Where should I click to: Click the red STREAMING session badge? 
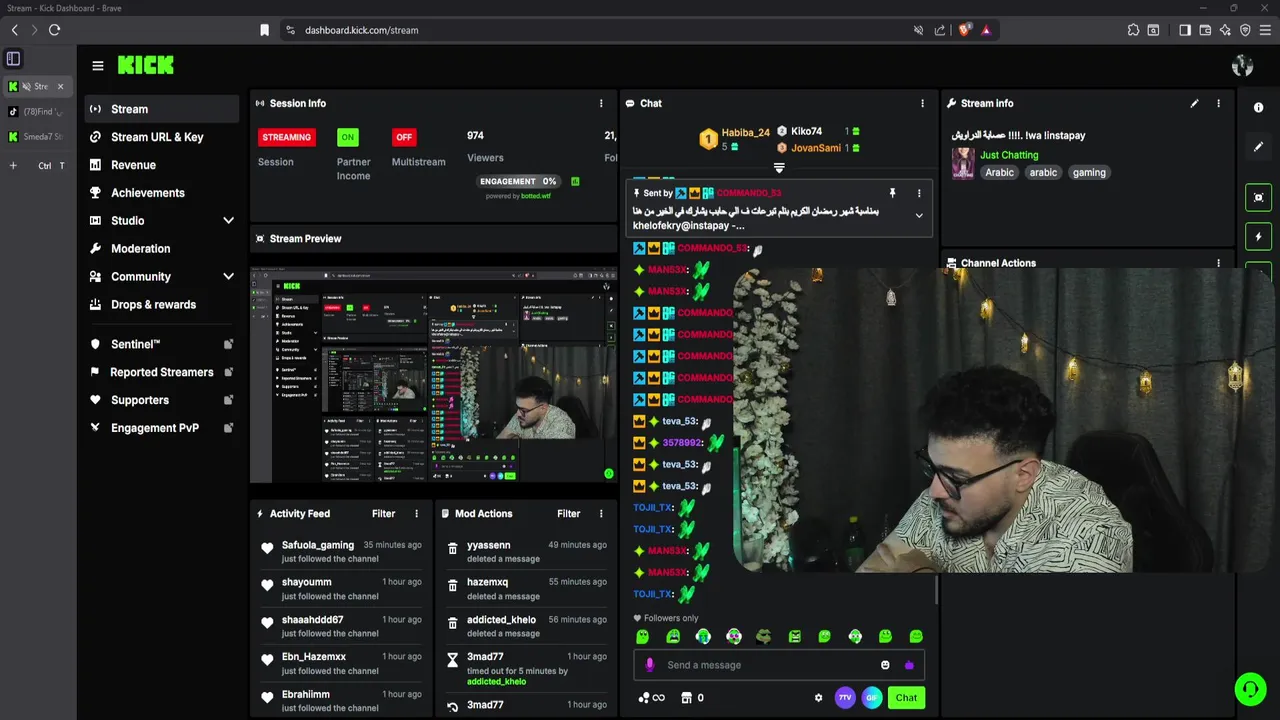coord(287,137)
